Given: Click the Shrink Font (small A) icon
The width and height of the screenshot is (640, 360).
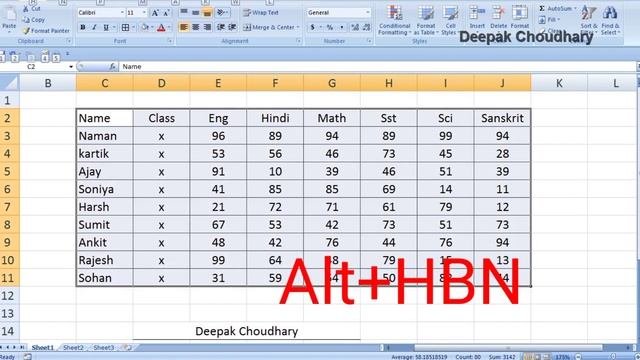Looking at the screenshot, I should (x=166, y=13).
